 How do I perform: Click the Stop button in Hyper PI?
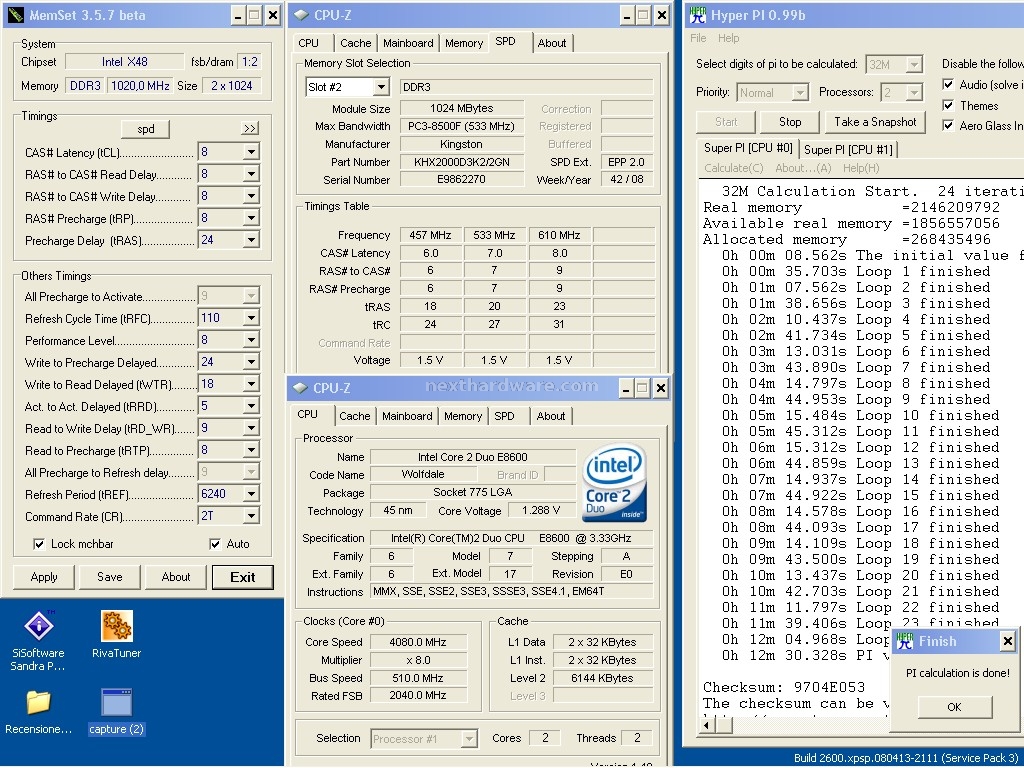(790, 121)
